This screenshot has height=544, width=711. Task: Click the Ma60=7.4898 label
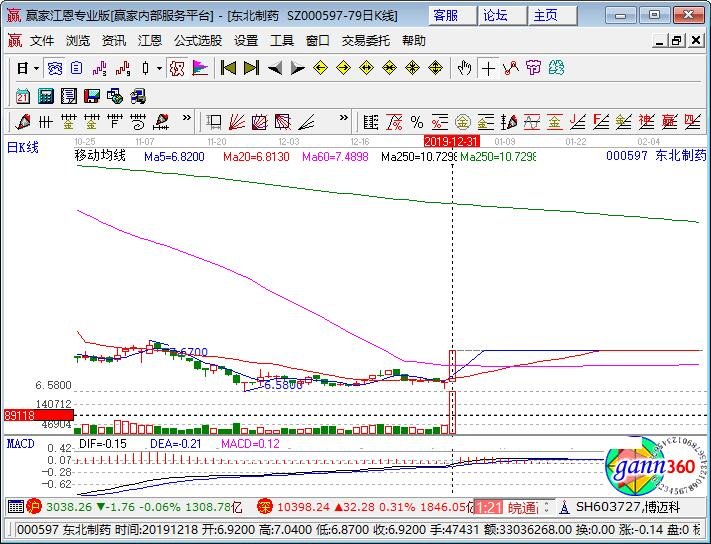335,157
